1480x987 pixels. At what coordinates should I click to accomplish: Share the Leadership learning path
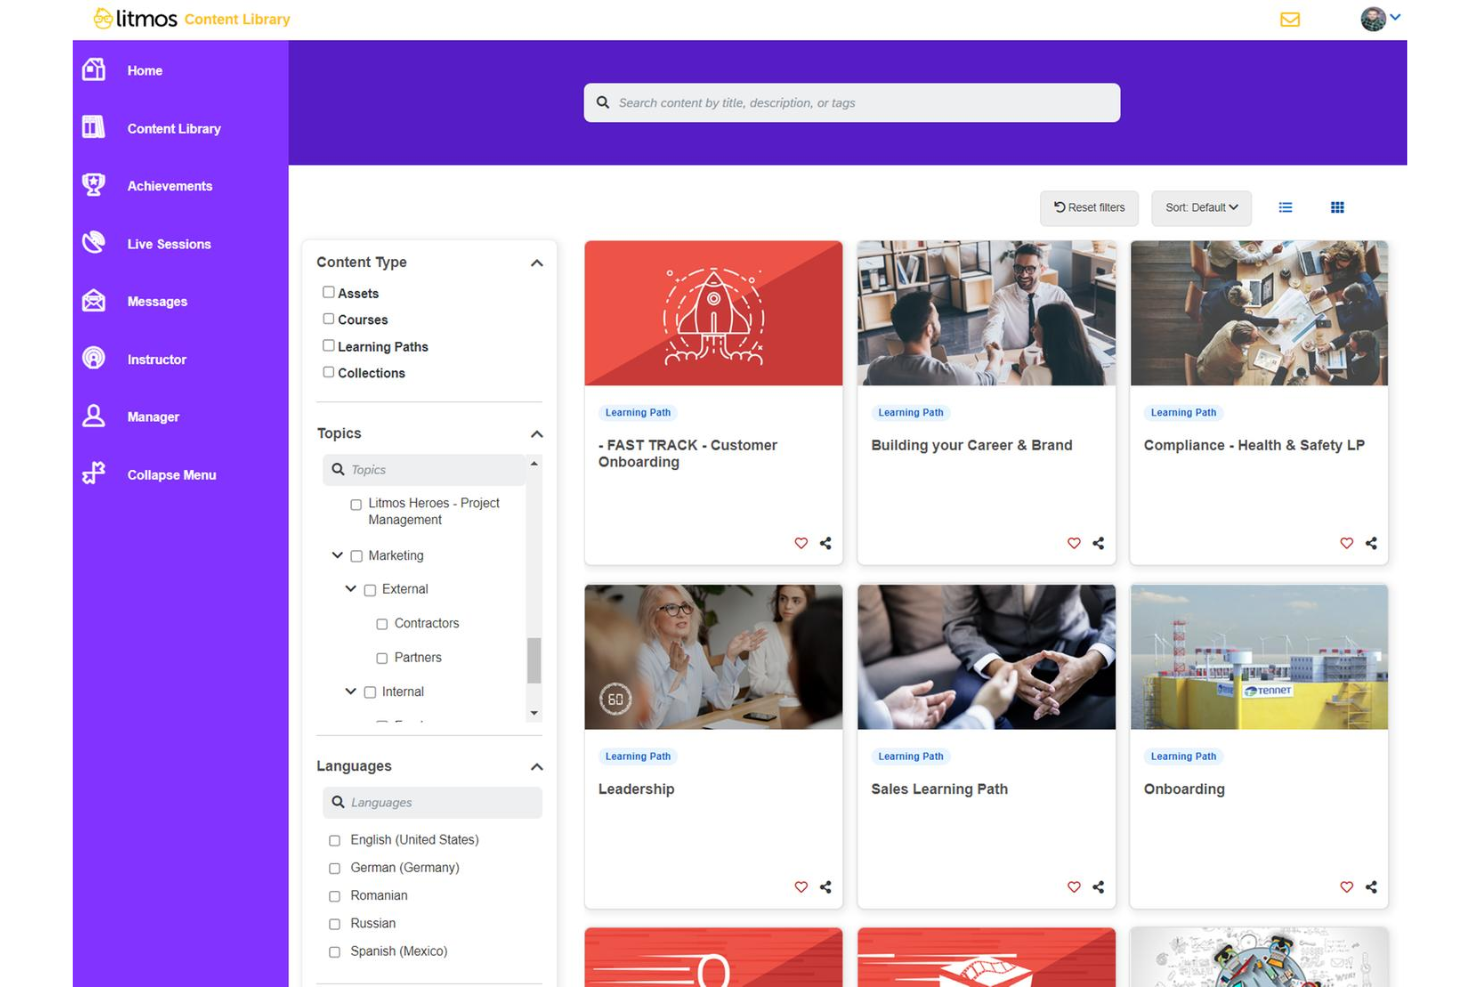[x=826, y=887]
